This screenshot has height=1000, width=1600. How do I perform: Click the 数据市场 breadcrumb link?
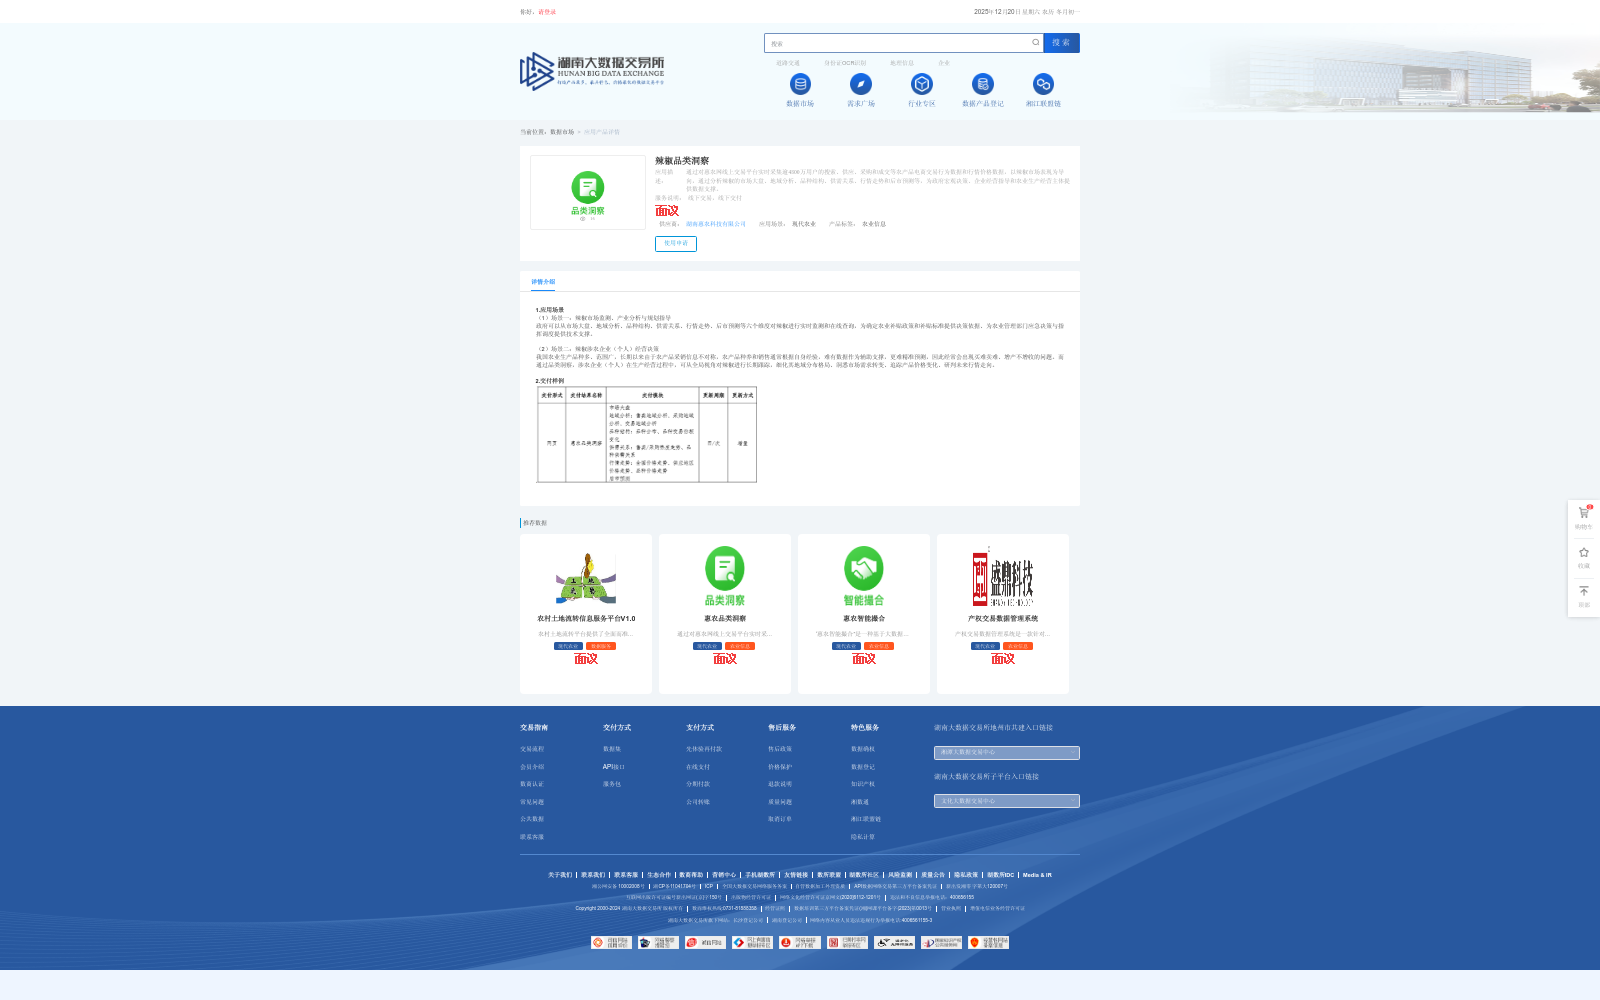point(562,132)
